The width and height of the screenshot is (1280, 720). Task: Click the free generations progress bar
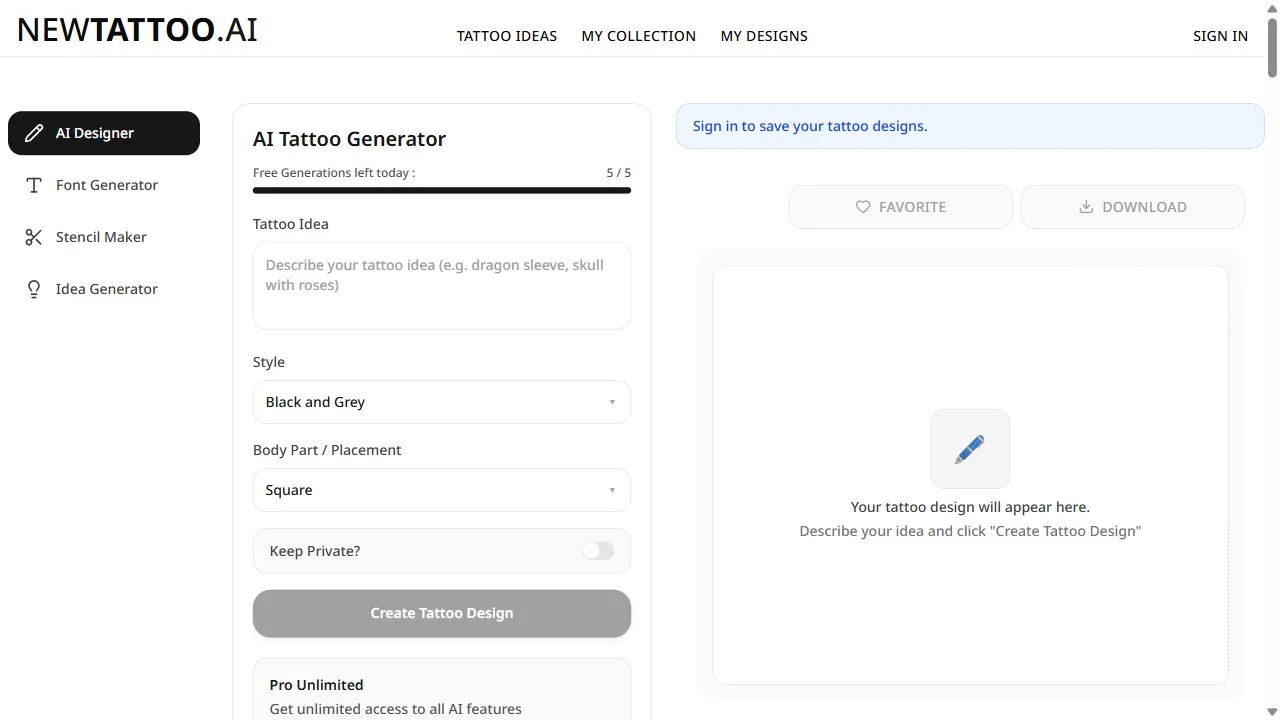(x=442, y=190)
